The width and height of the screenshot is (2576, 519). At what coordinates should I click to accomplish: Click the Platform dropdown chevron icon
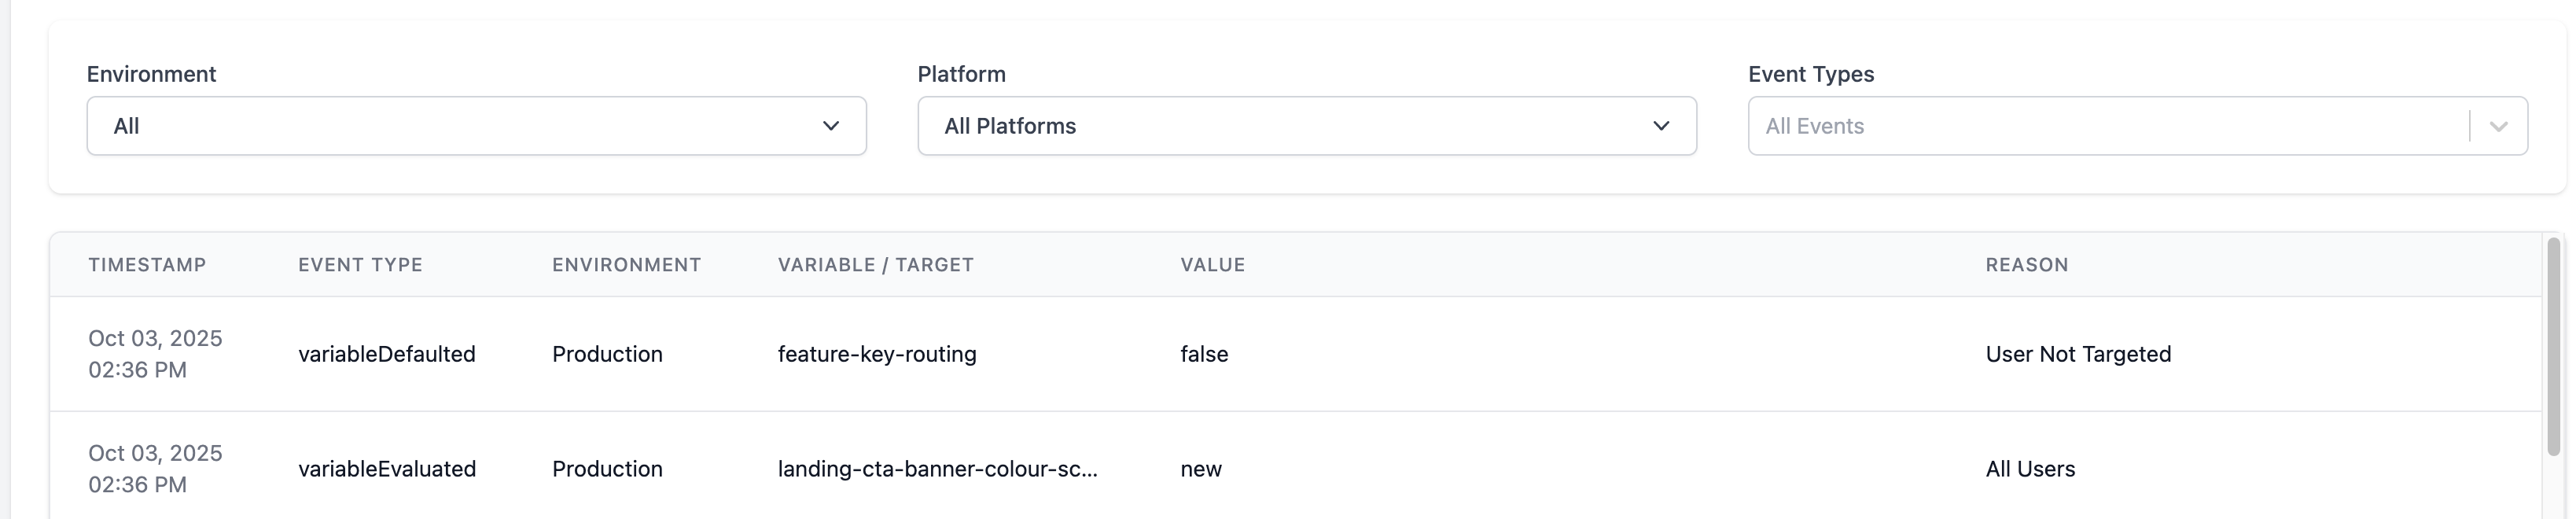click(x=1661, y=126)
